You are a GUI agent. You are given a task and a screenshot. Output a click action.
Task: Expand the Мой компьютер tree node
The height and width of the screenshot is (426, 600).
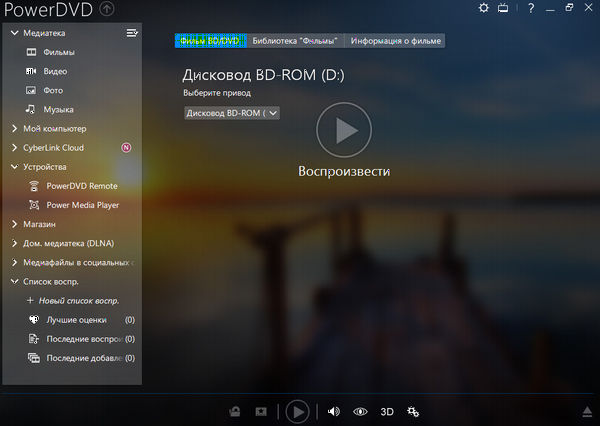tap(14, 128)
